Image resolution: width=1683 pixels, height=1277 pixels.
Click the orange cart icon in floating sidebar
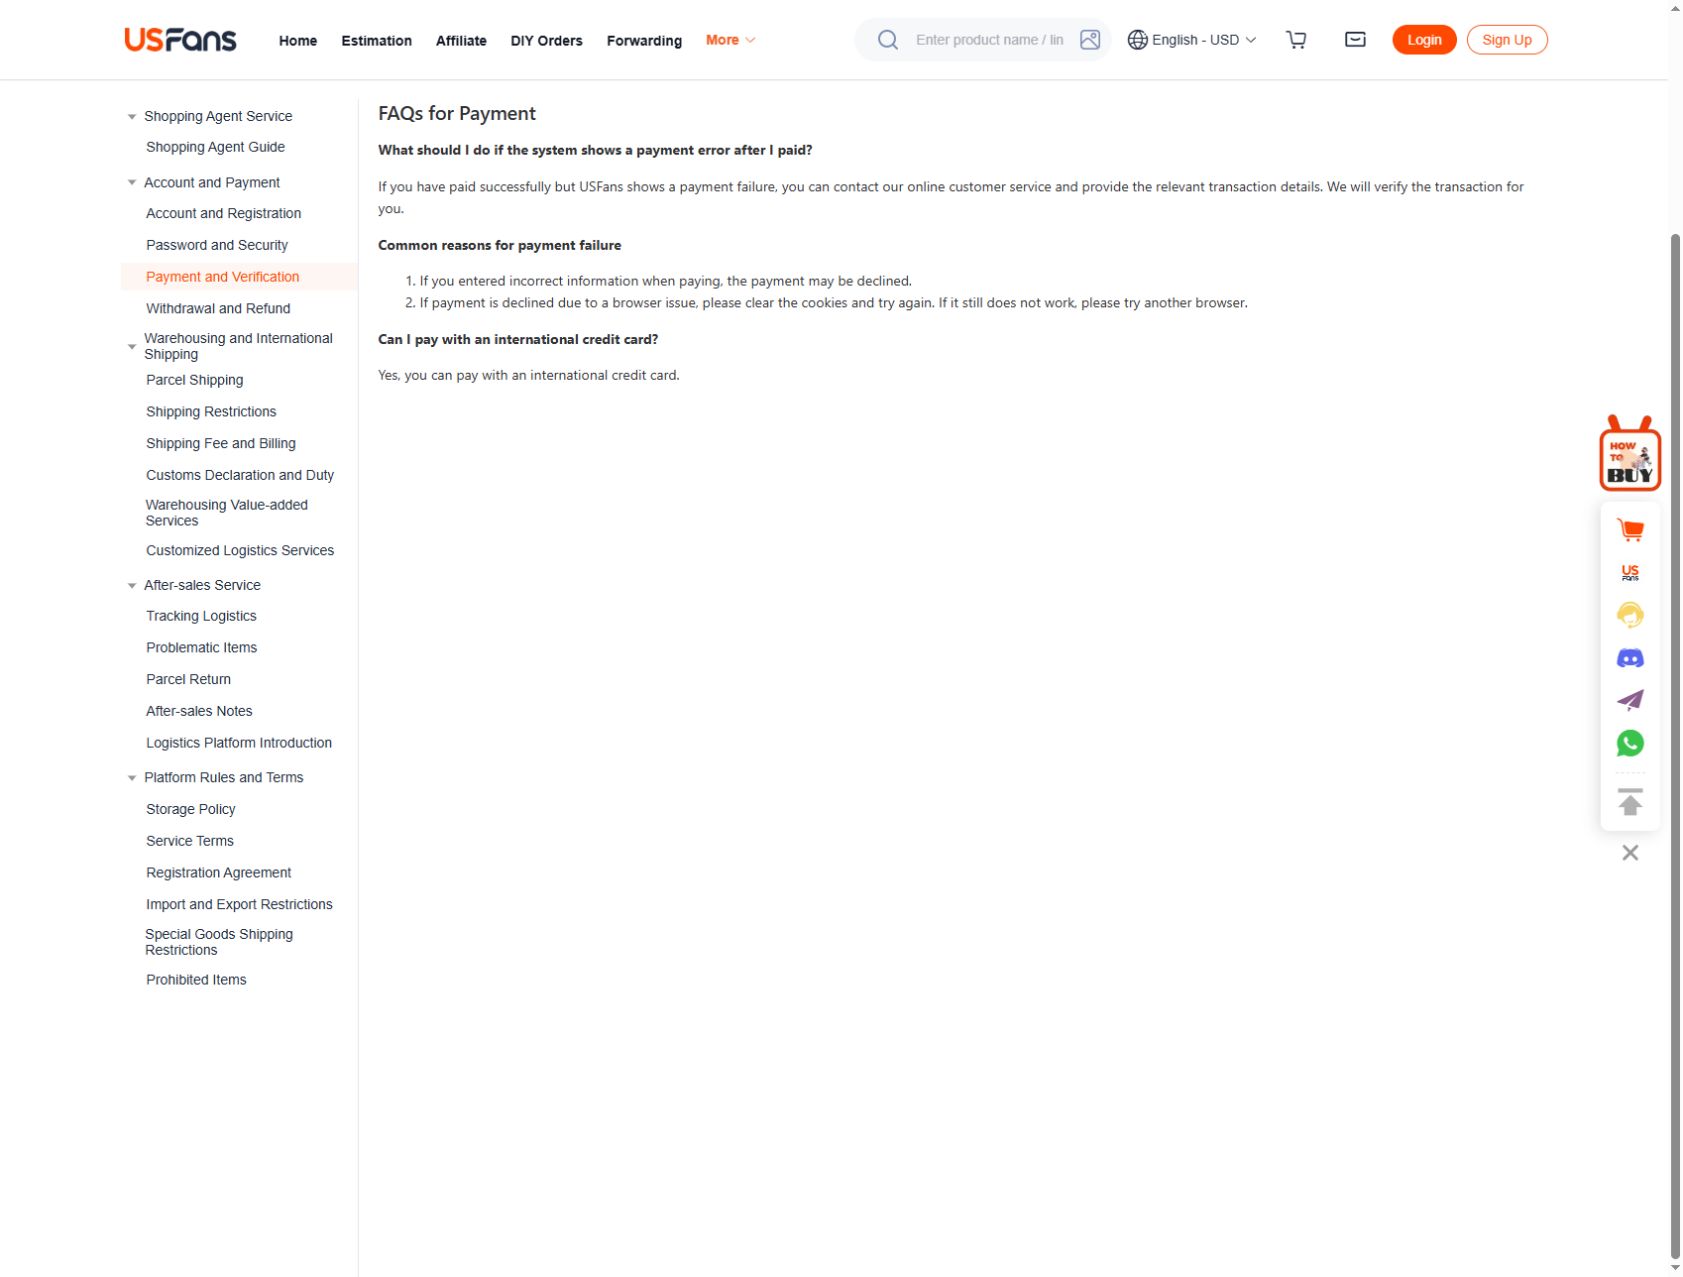click(1630, 530)
